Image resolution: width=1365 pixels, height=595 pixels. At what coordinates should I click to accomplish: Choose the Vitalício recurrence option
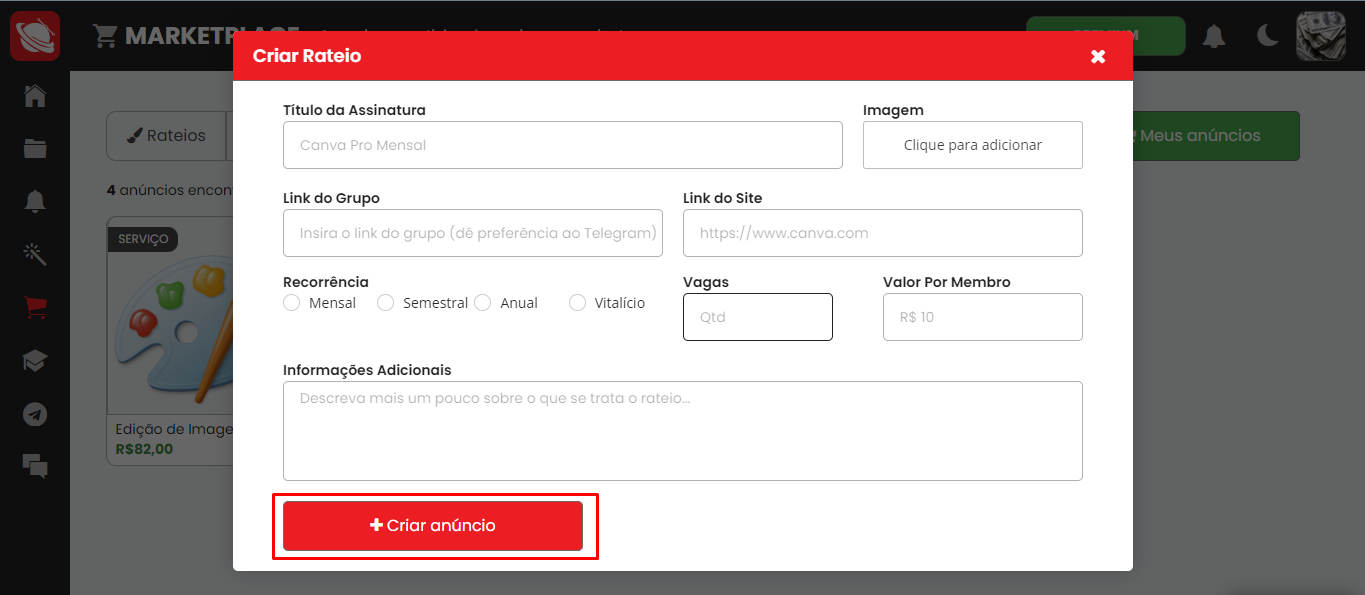point(577,303)
